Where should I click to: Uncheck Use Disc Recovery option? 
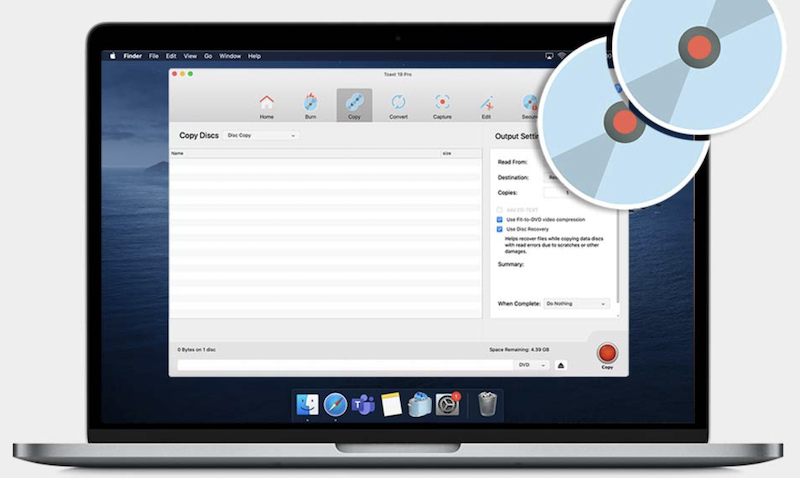[500, 229]
